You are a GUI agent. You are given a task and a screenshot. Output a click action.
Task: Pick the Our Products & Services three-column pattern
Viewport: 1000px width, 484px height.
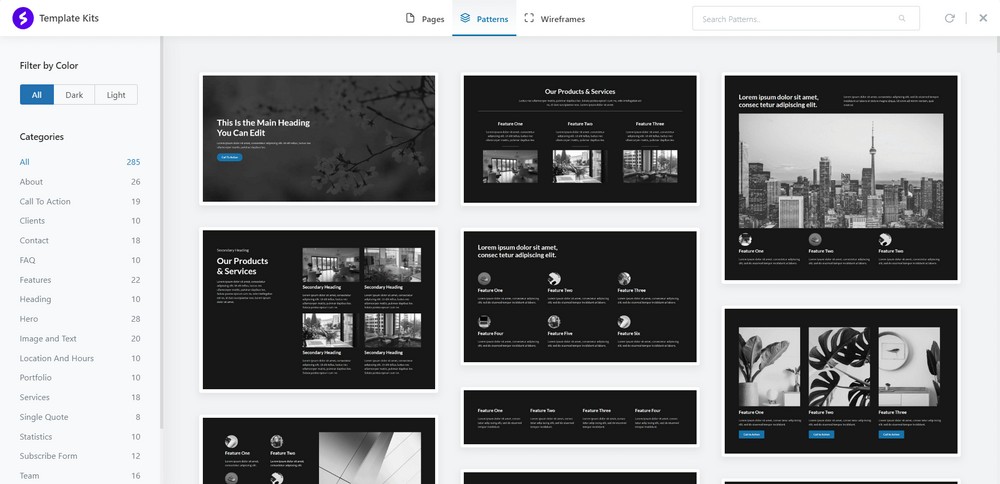pyautogui.click(x=579, y=139)
